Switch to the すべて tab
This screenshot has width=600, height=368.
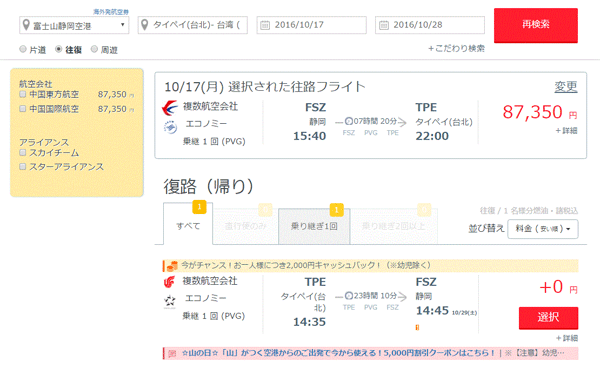[188, 224]
